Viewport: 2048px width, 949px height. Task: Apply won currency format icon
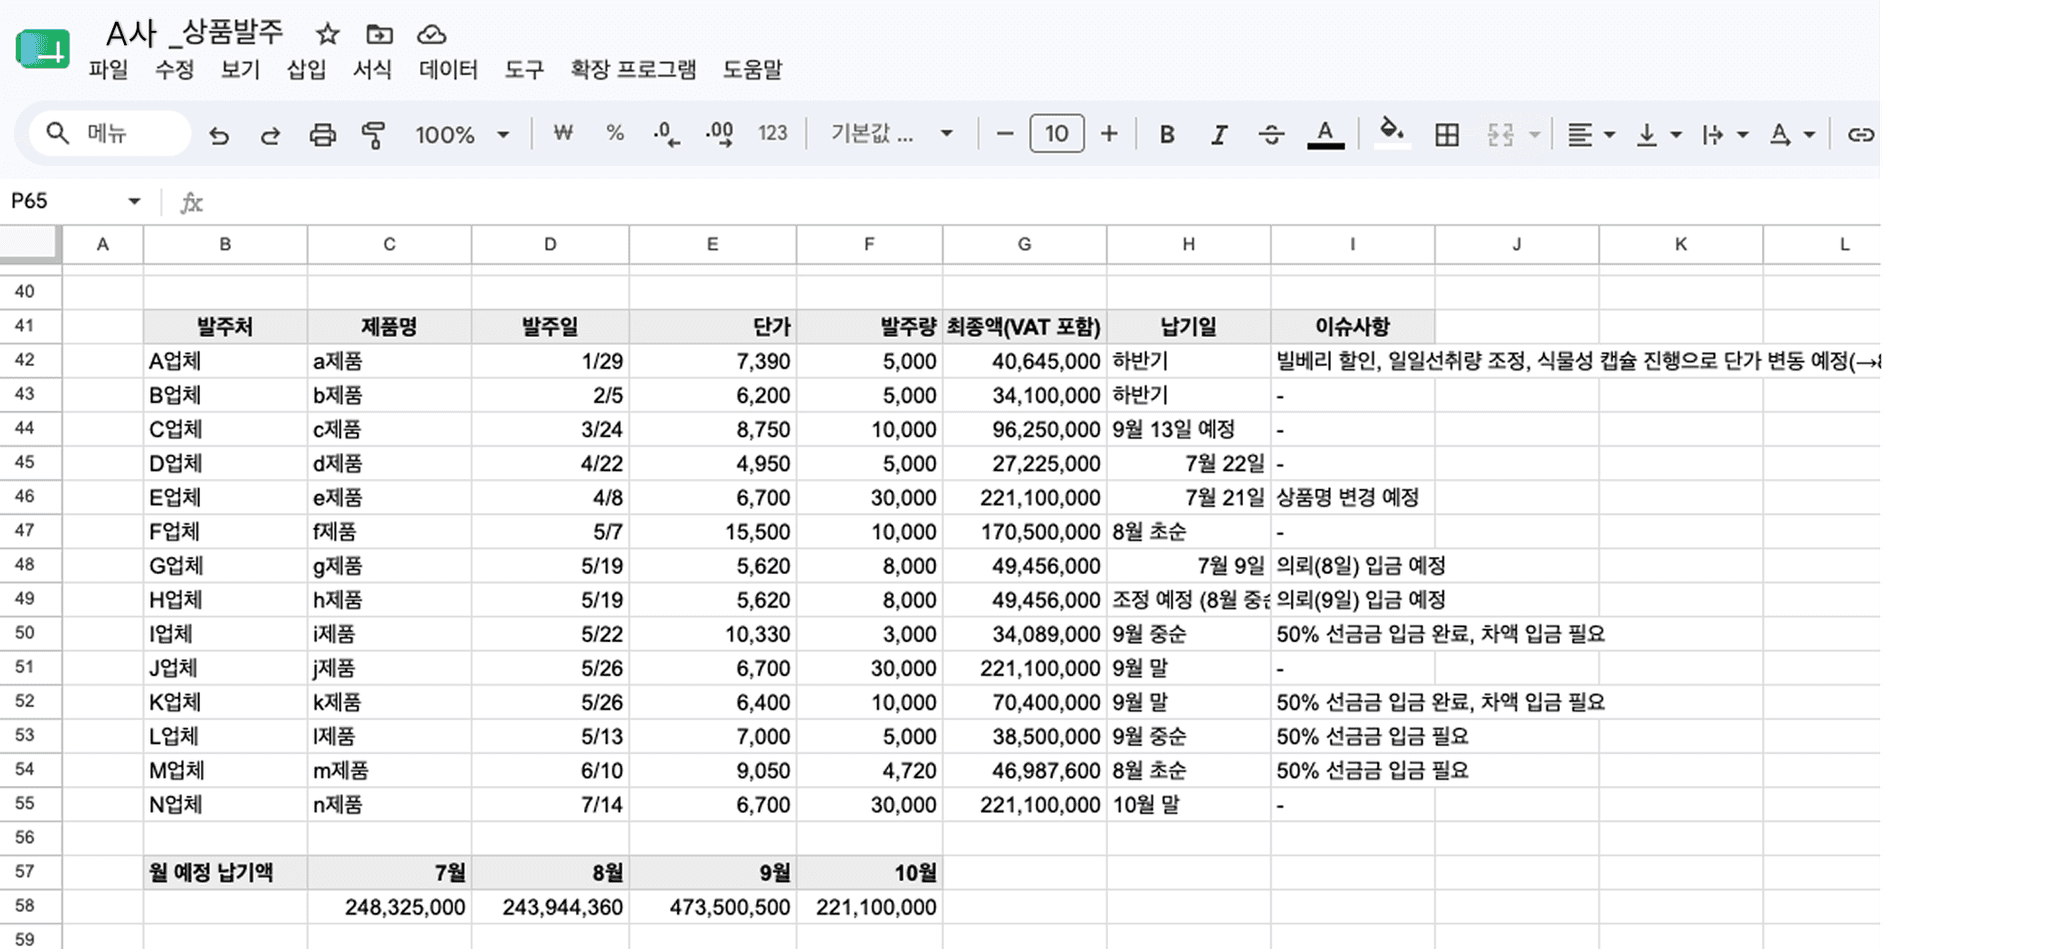563,133
